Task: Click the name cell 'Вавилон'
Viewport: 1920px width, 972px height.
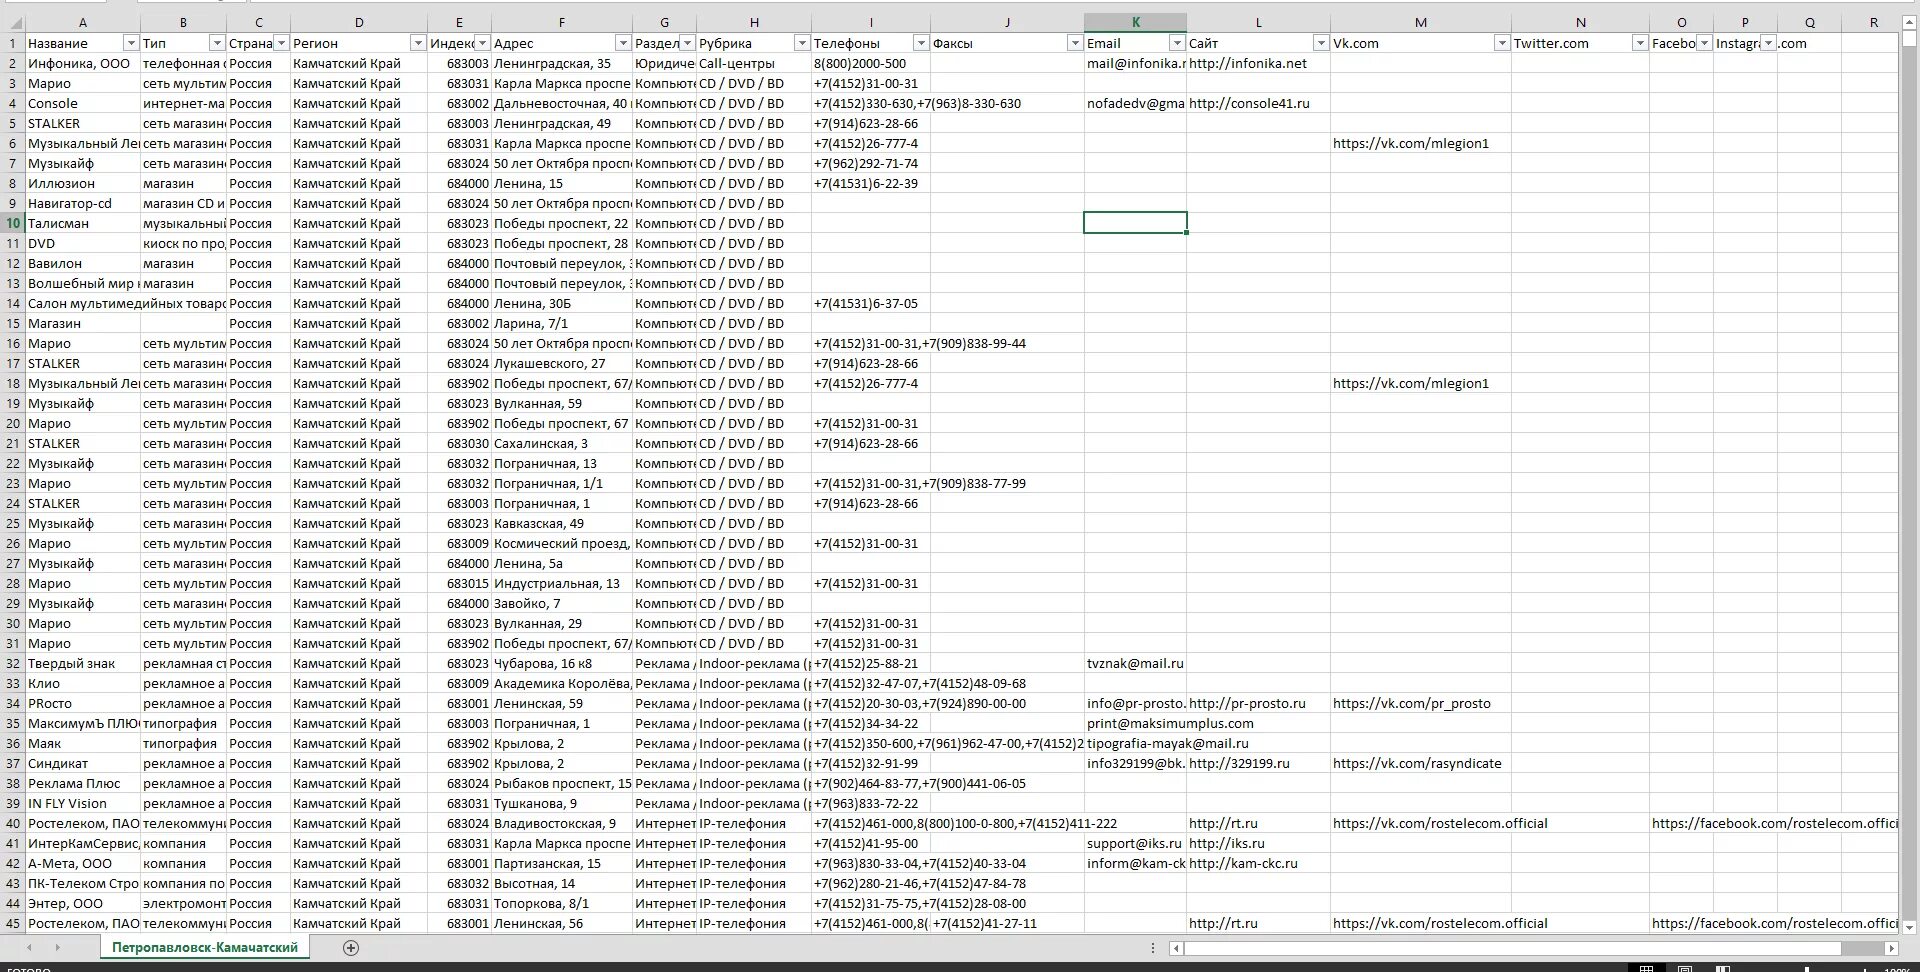Action: click(x=83, y=263)
